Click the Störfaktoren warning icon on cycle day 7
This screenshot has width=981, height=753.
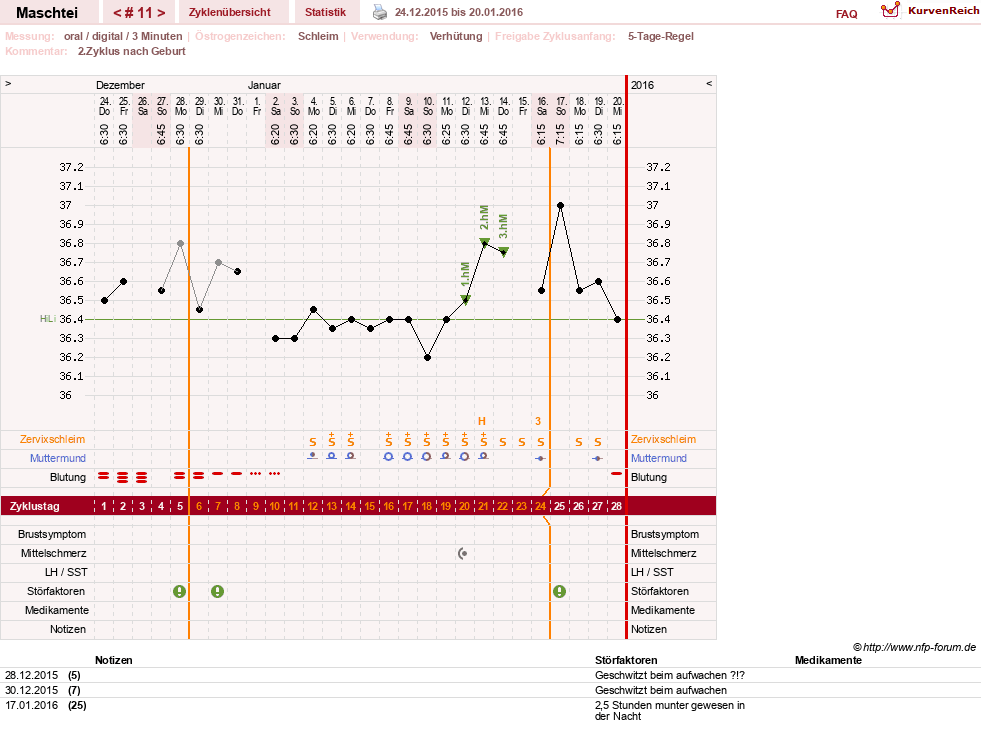217,591
